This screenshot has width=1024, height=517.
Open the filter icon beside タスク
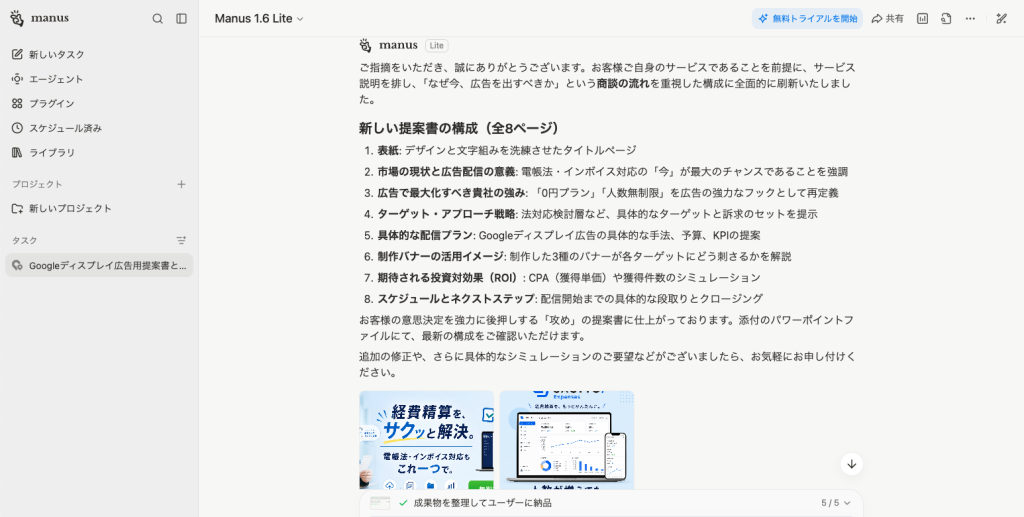182,240
